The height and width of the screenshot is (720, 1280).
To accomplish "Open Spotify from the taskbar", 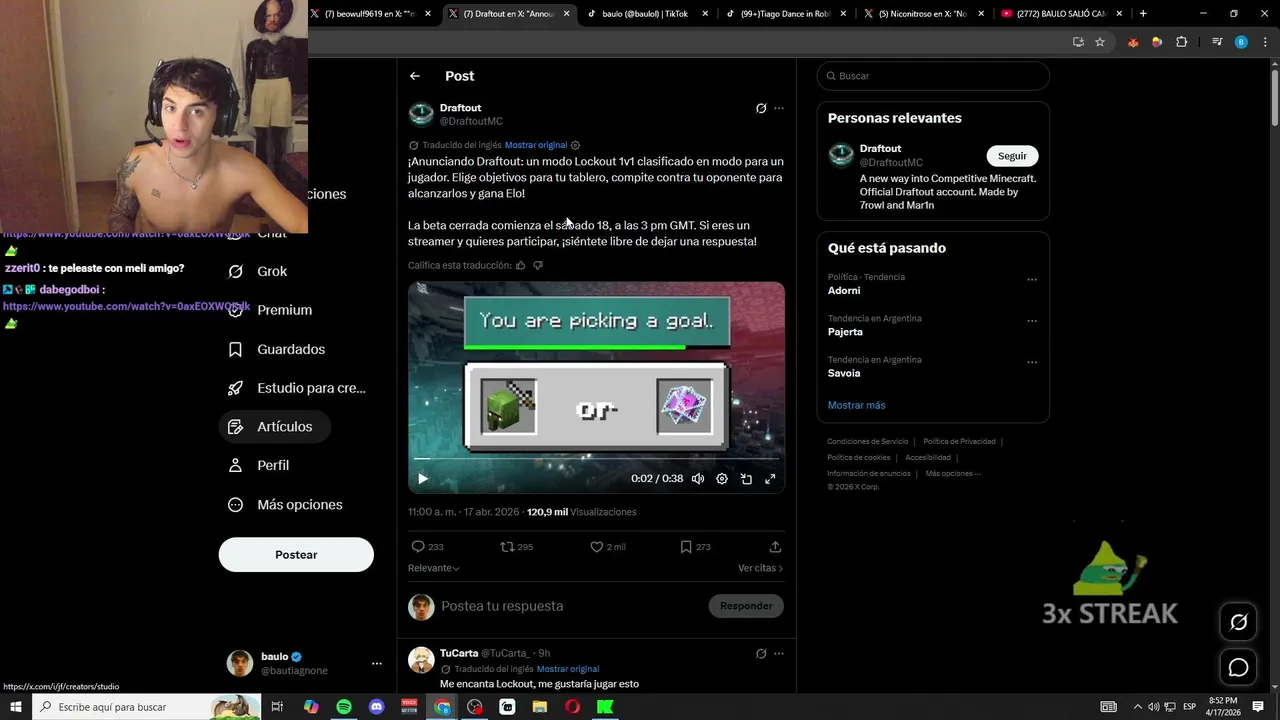I will [x=344, y=707].
